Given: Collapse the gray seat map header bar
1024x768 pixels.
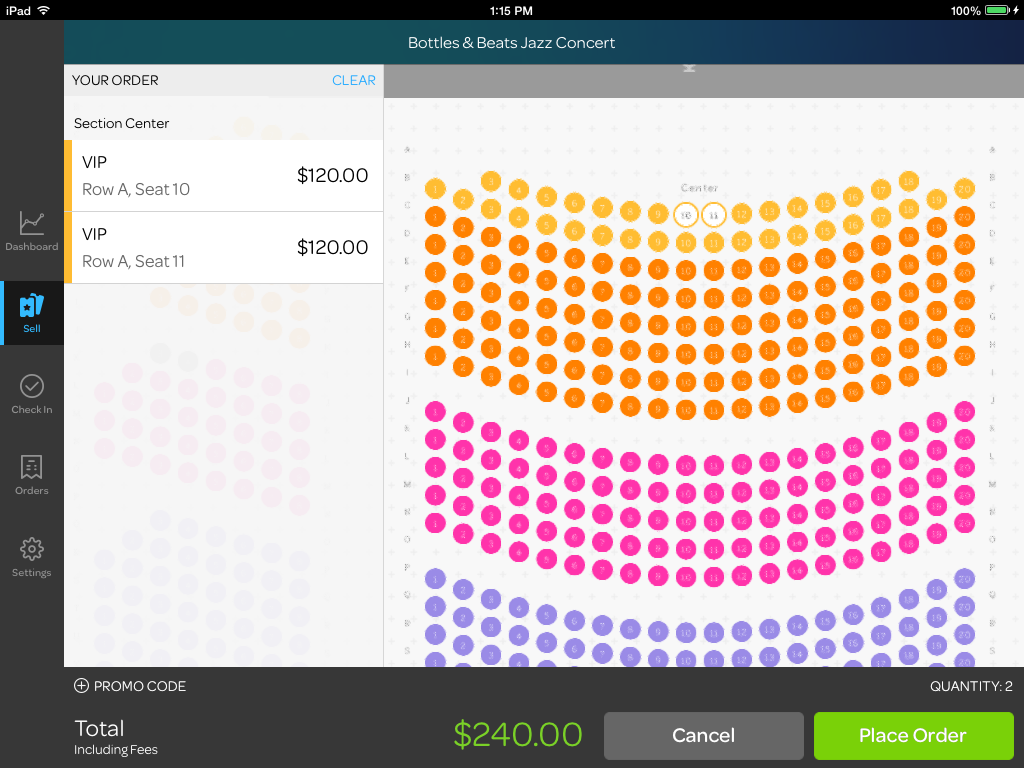Looking at the screenshot, I should tap(700, 82).
